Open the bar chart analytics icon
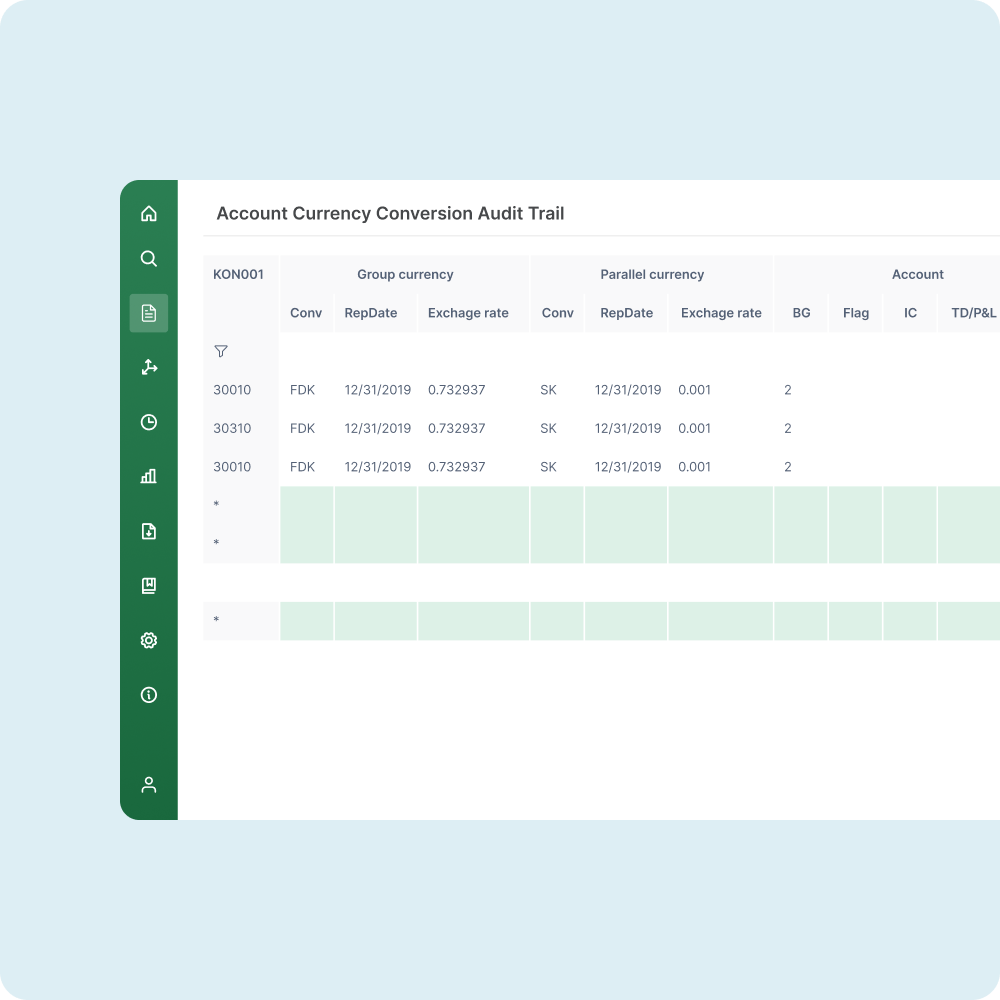Image resolution: width=1000 pixels, height=1000 pixels. [x=149, y=476]
